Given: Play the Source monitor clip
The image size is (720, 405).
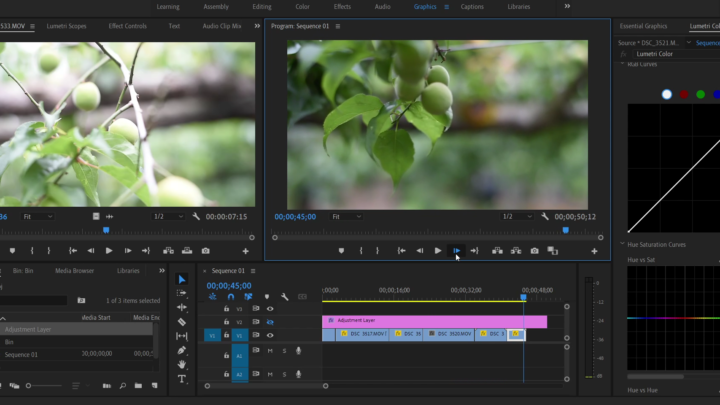Looking at the screenshot, I should point(109,251).
